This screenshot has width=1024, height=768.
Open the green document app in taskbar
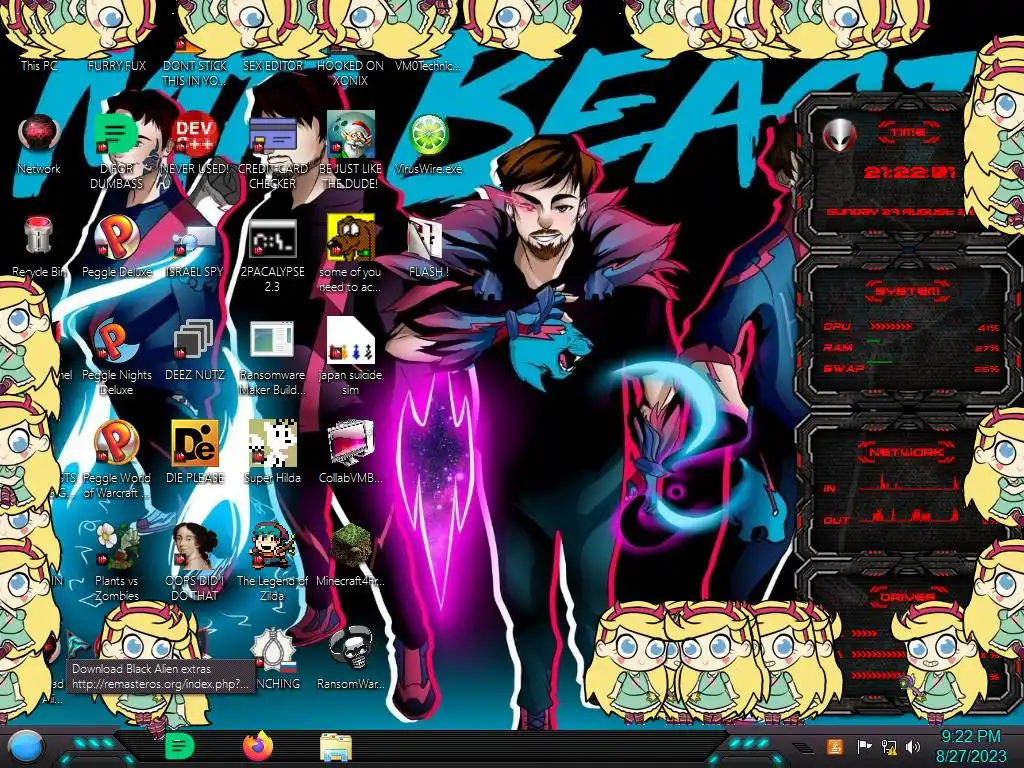(179, 746)
